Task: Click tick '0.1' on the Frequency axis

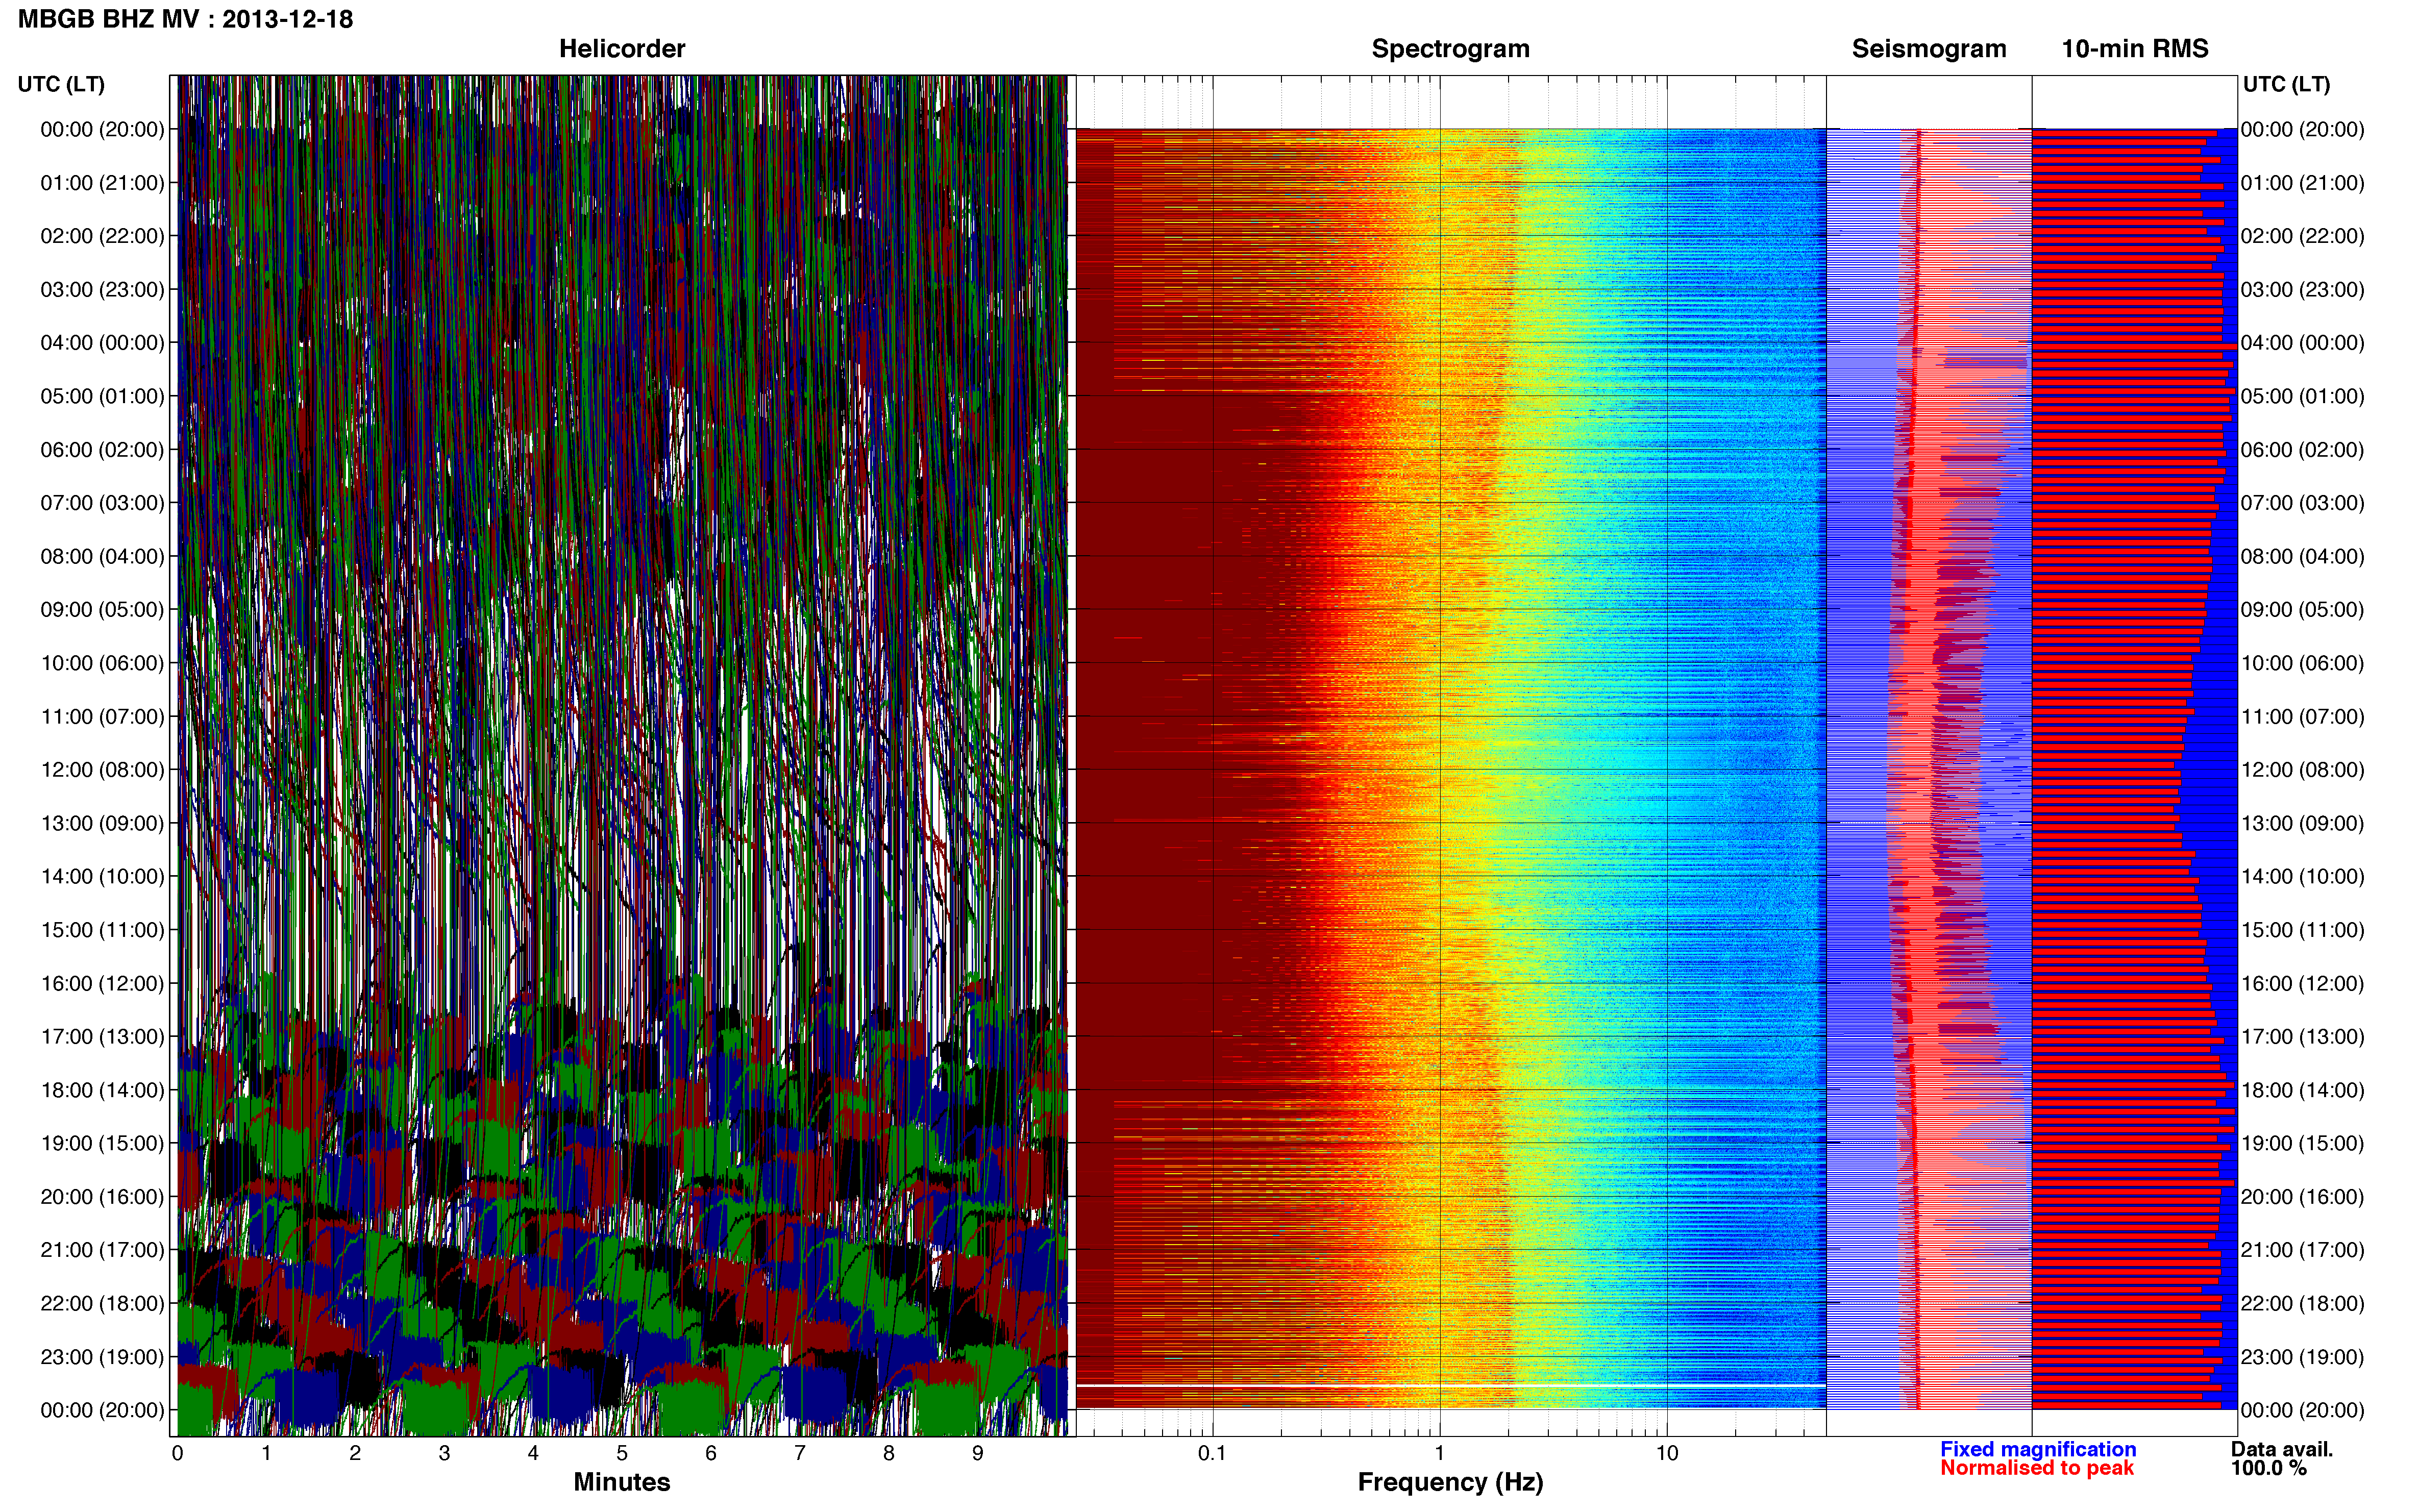Action: [x=1212, y=1453]
